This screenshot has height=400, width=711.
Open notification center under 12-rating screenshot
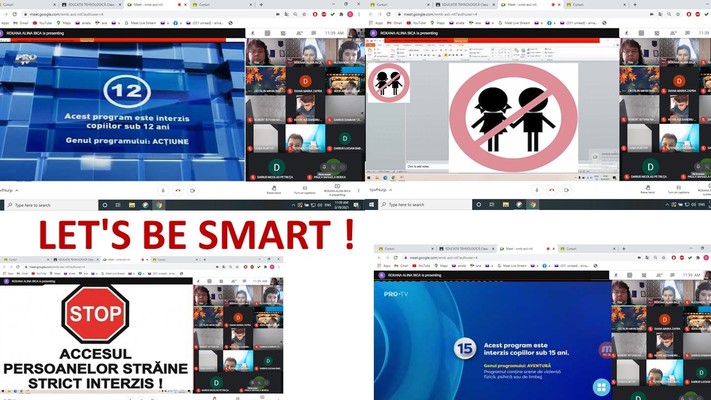click(356, 205)
